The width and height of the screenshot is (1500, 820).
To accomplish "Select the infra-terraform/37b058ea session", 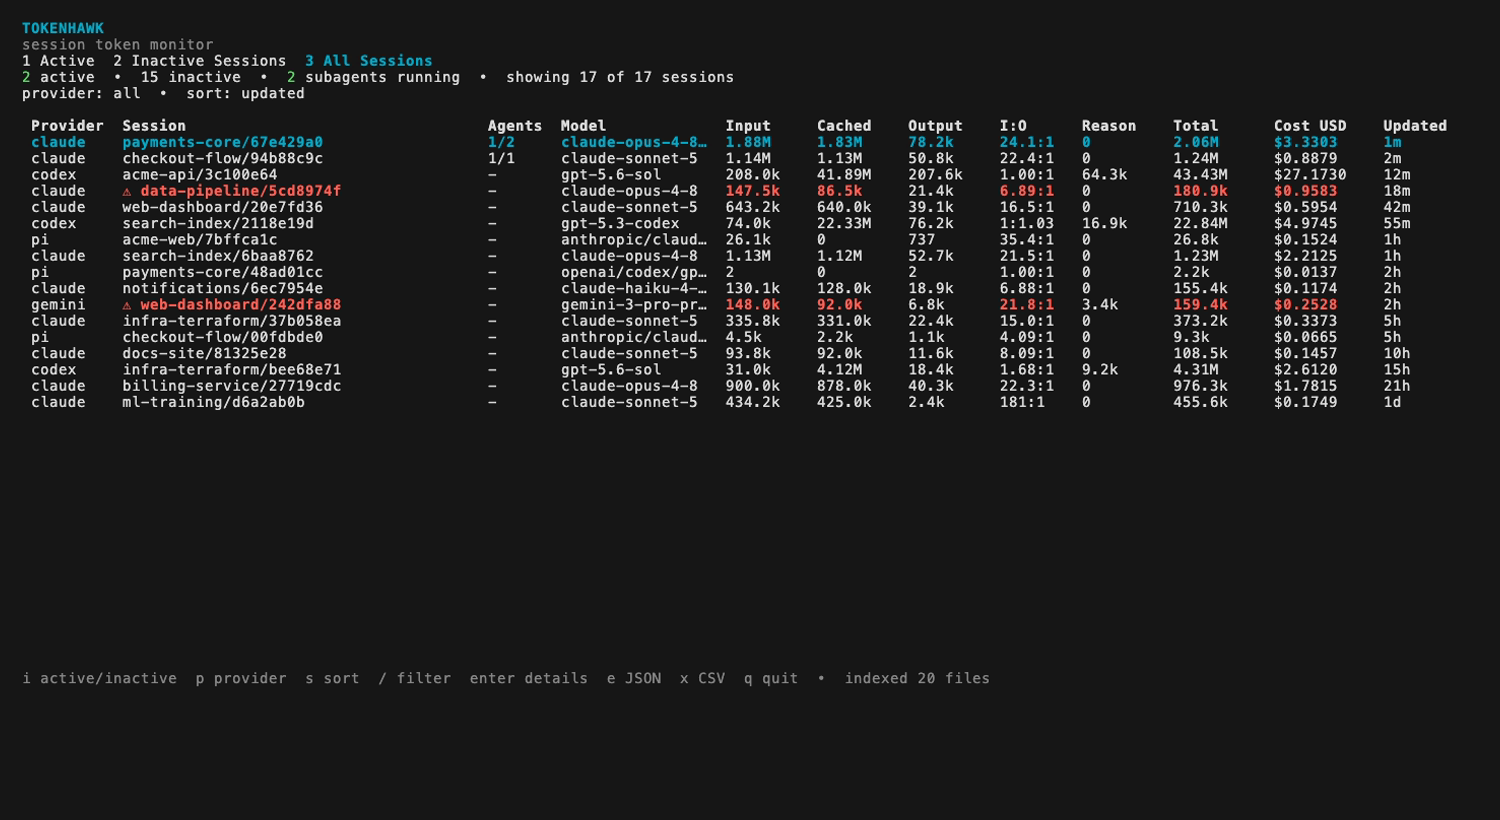I will (x=231, y=321).
